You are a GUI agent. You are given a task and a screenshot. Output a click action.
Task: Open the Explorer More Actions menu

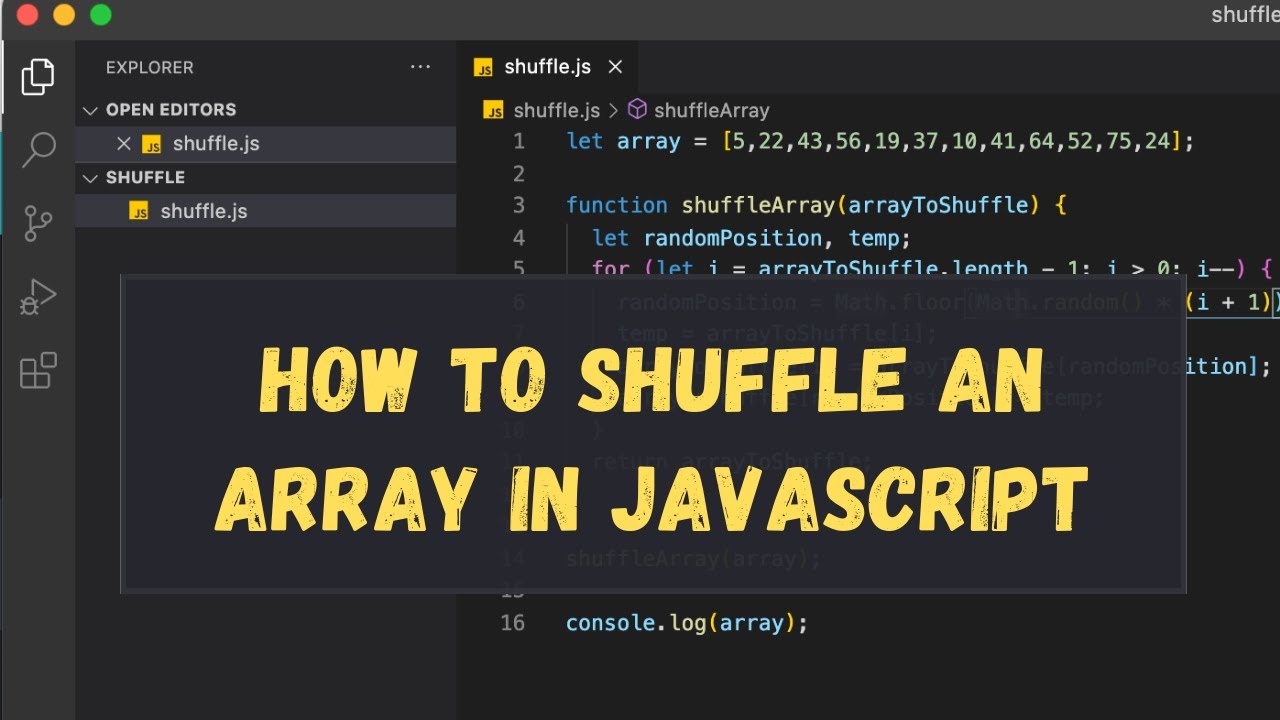click(420, 67)
